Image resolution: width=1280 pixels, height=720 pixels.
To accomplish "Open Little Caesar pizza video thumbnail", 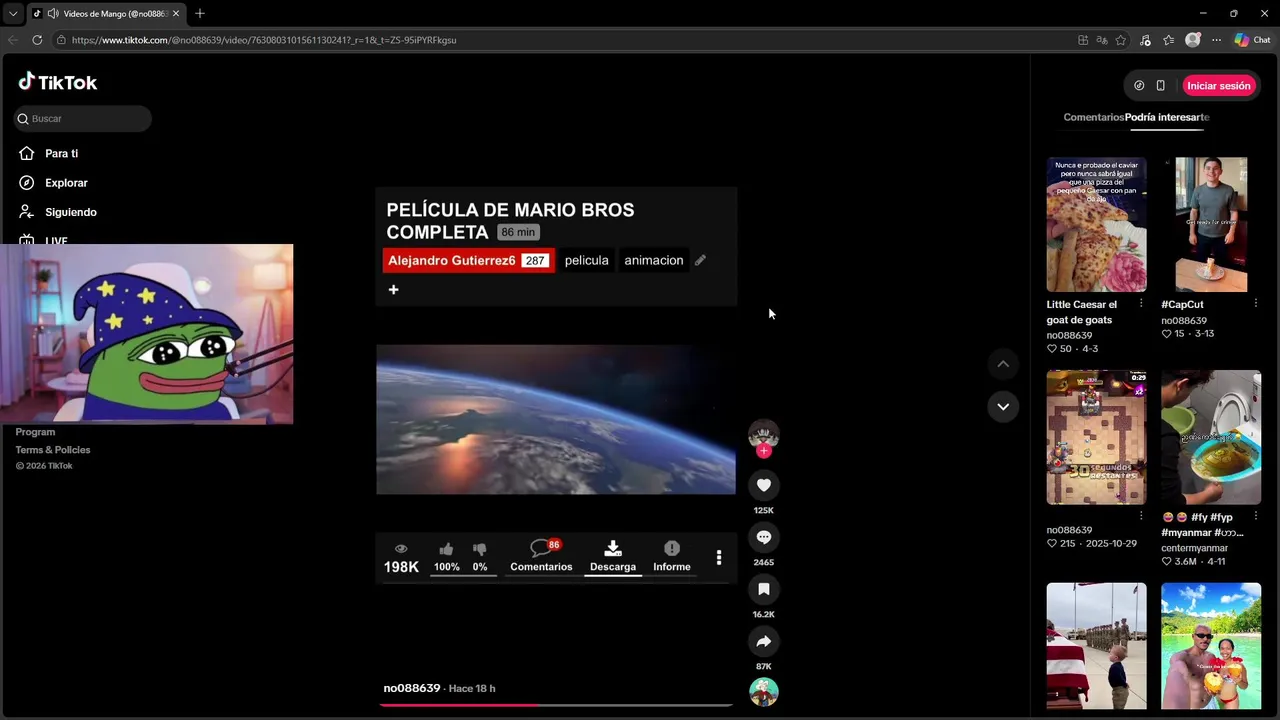I will point(1096,224).
